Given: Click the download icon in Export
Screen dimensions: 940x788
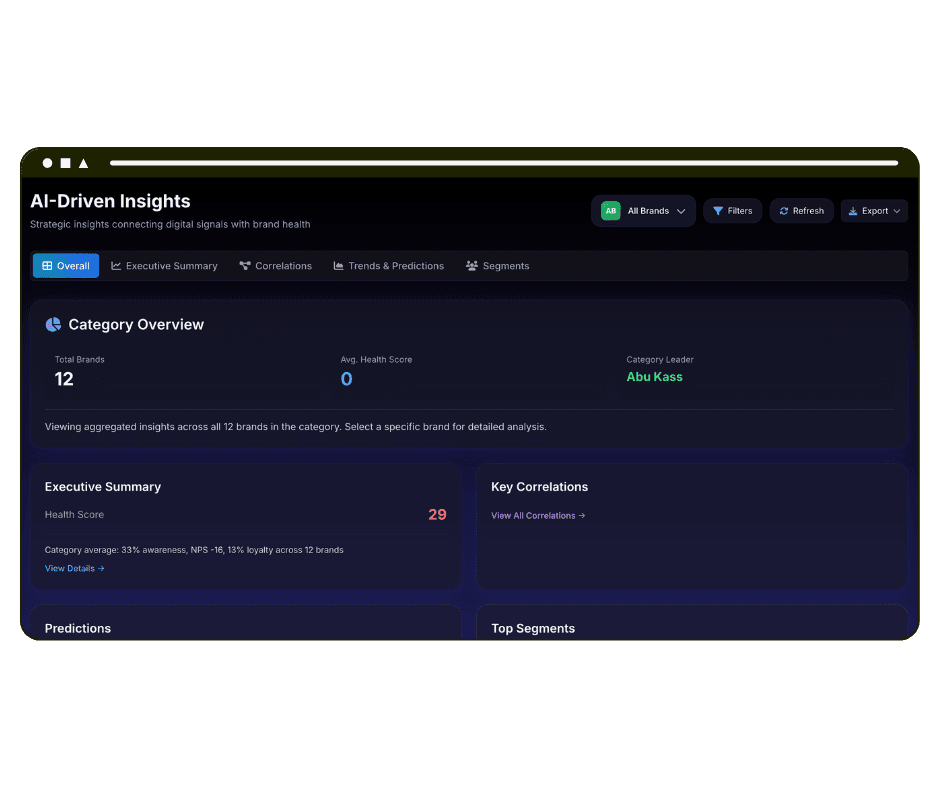Looking at the screenshot, I should coord(852,211).
